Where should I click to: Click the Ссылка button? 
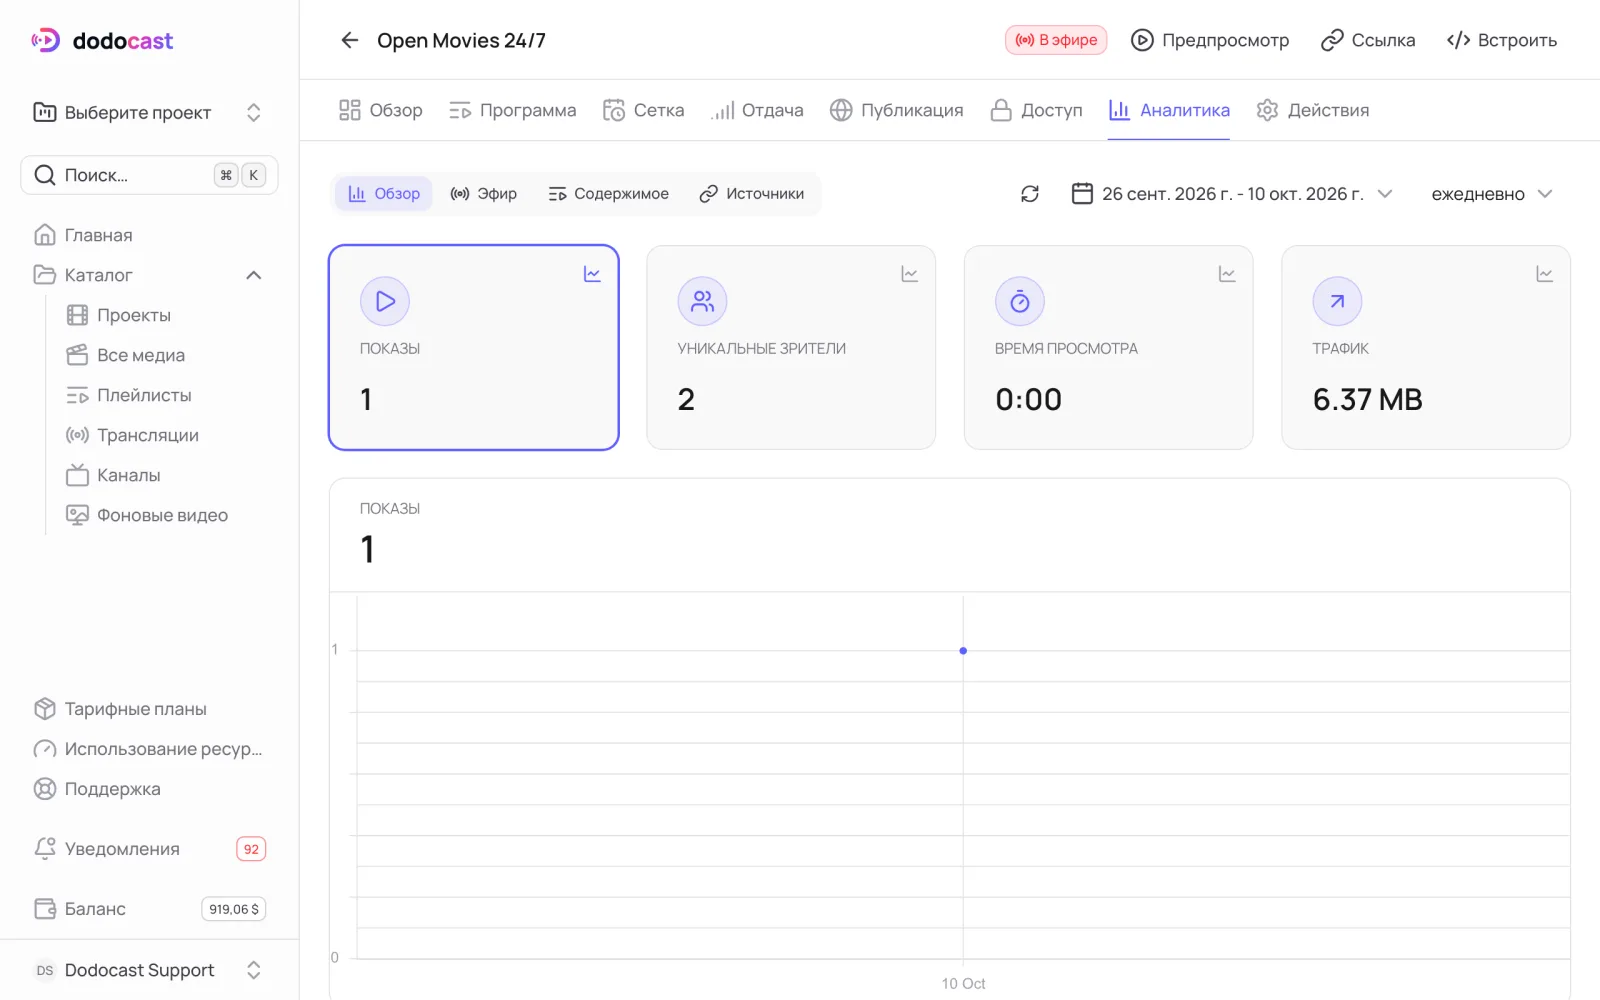(1368, 40)
